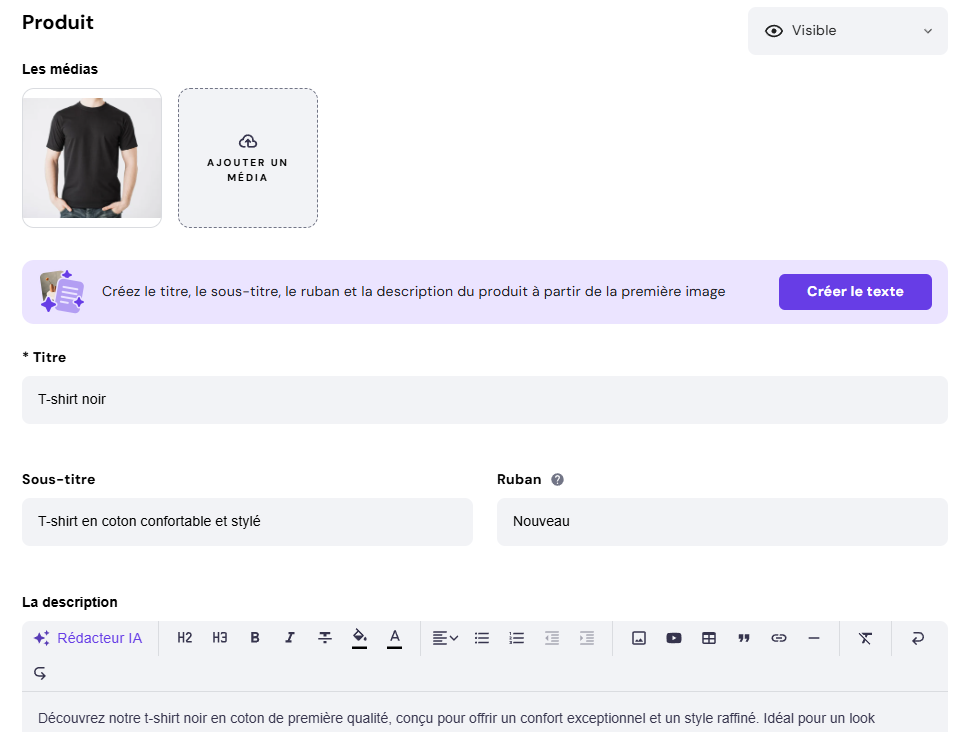Pick a text color for the description
Screen dimensions: 972x732
coord(394,637)
